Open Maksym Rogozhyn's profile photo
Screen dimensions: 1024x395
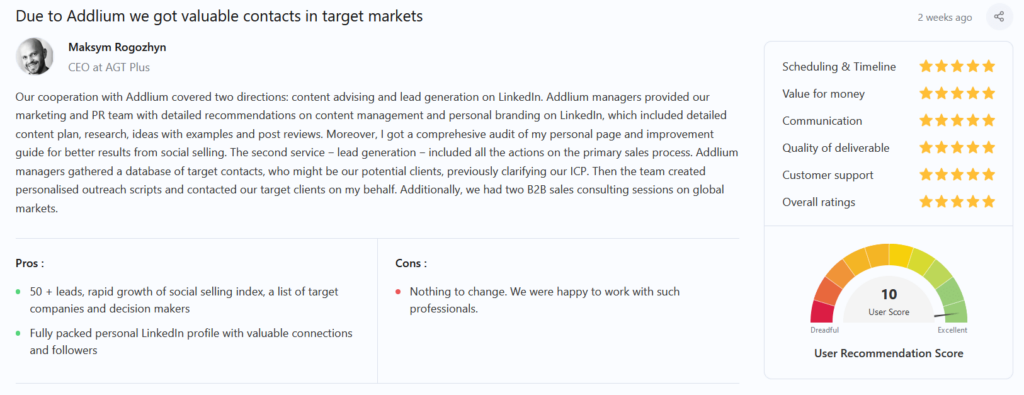[x=35, y=56]
